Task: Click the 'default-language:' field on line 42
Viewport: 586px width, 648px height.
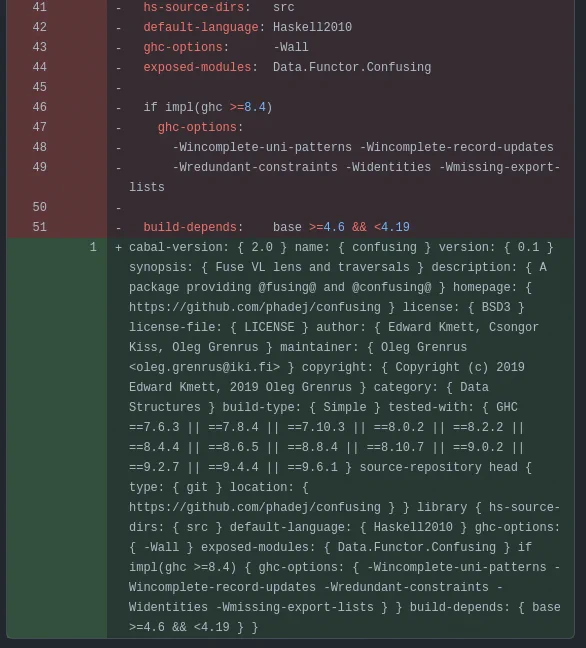Action: point(204,27)
